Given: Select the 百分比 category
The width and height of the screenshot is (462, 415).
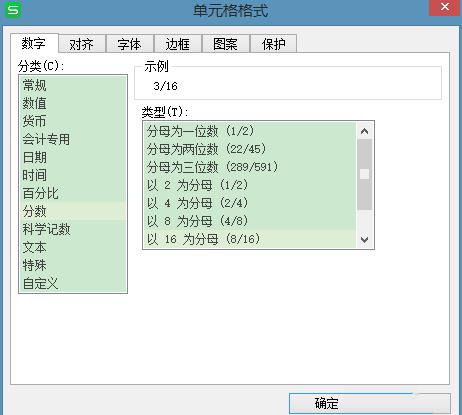Looking at the screenshot, I should (73, 193).
